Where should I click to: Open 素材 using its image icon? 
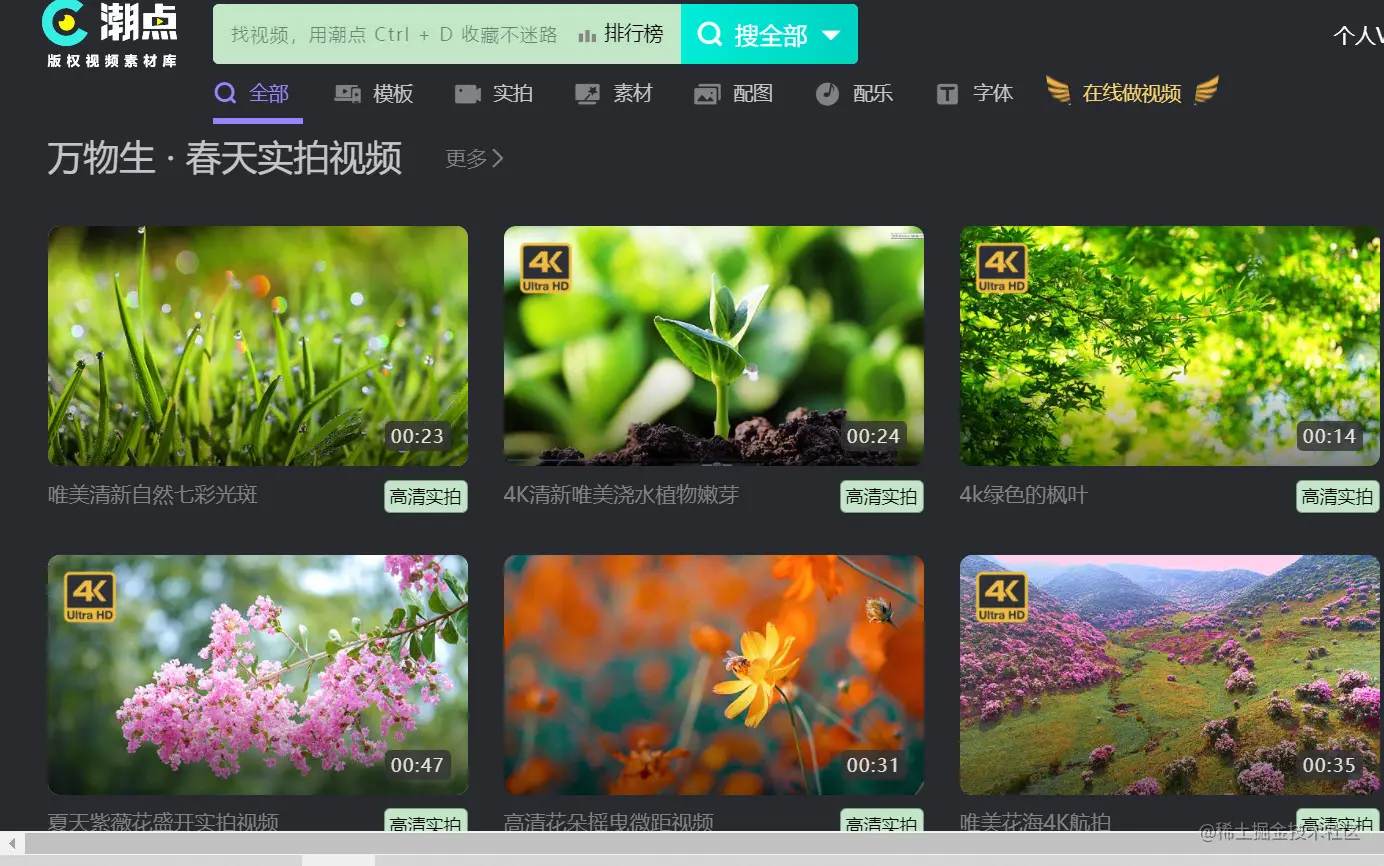[x=587, y=93]
